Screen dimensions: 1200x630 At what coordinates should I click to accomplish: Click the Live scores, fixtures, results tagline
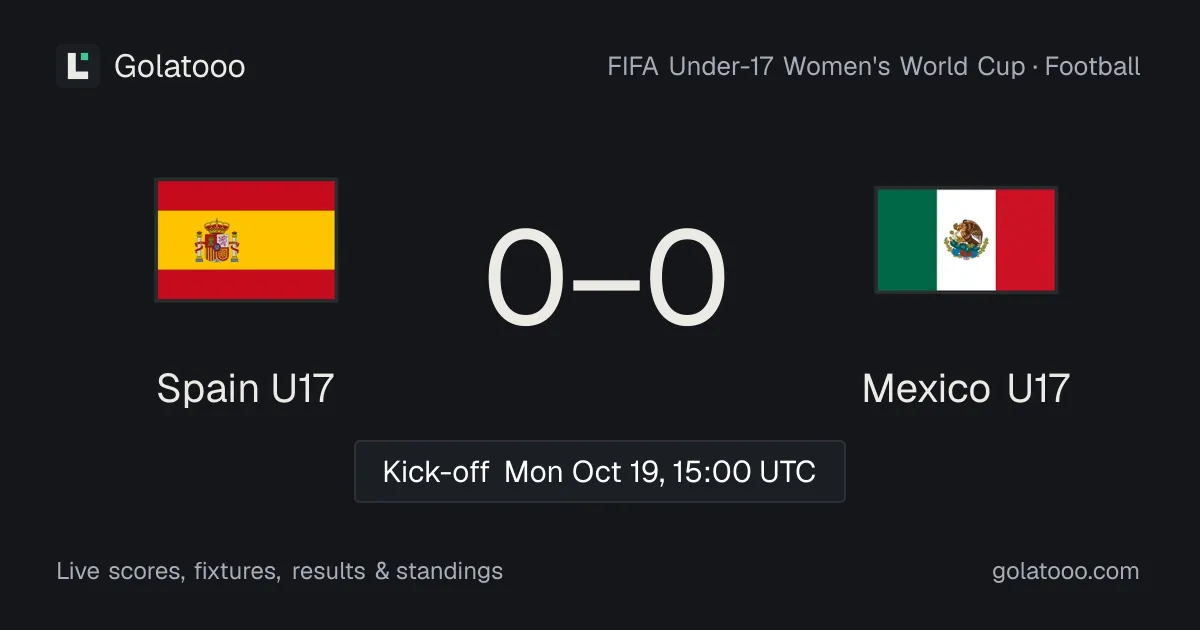point(280,571)
